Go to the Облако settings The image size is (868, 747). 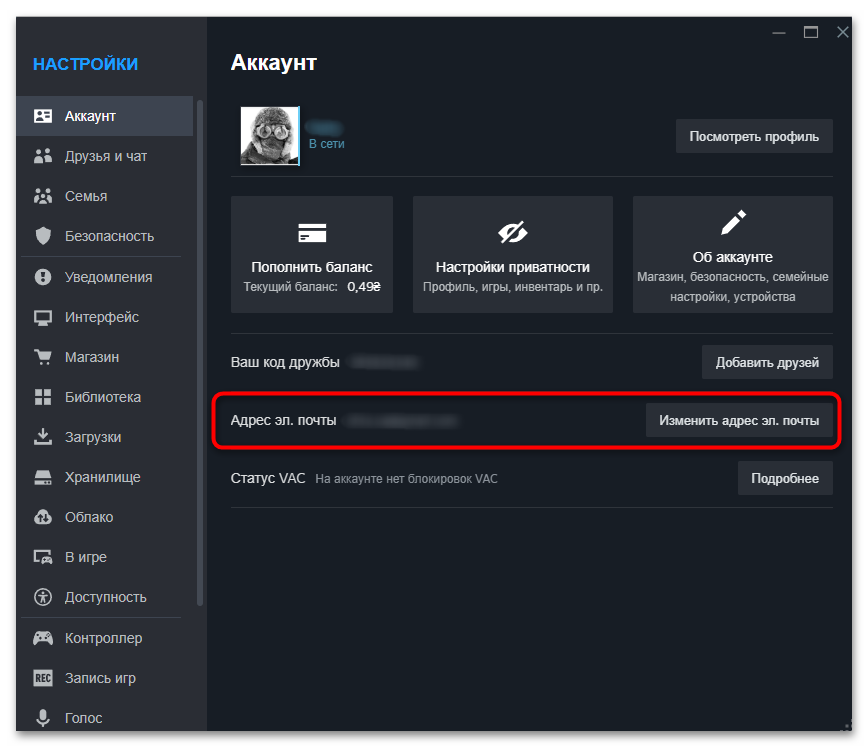[x=105, y=517]
